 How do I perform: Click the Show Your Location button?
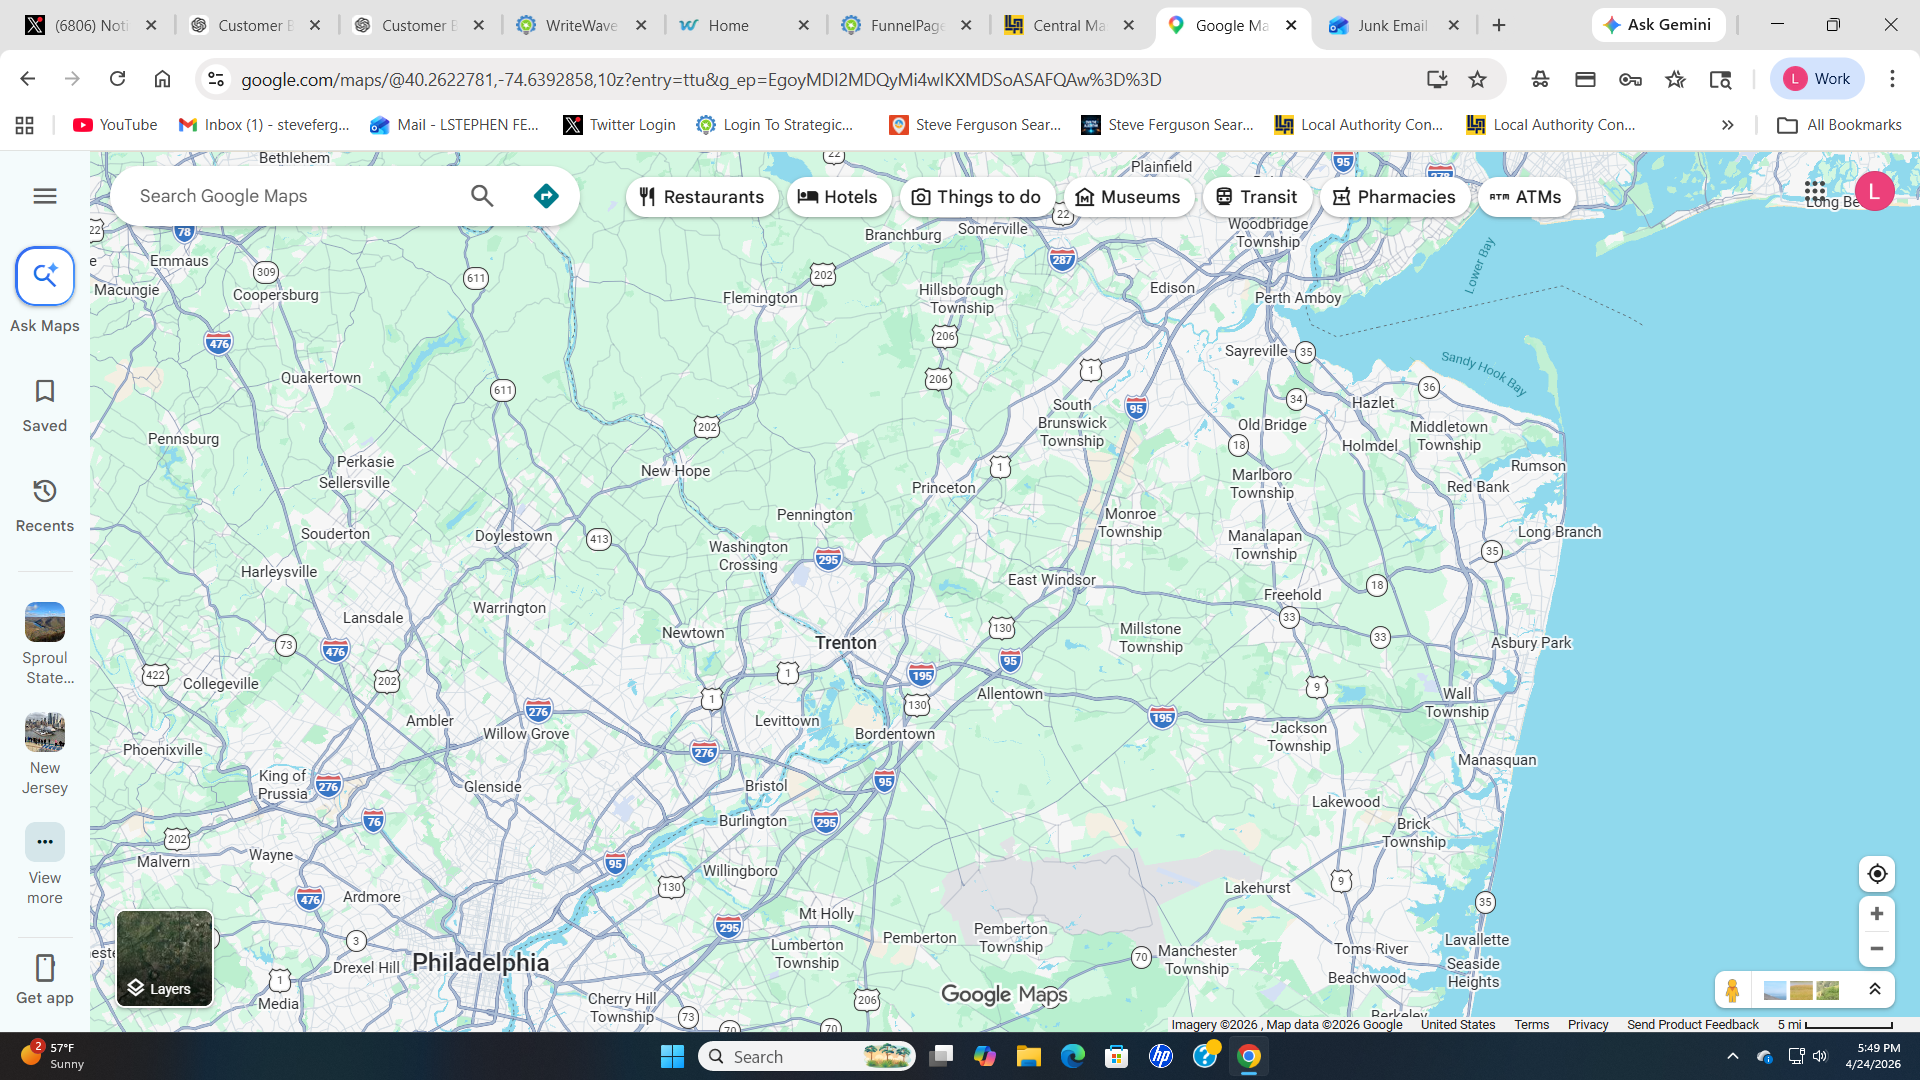click(1877, 874)
